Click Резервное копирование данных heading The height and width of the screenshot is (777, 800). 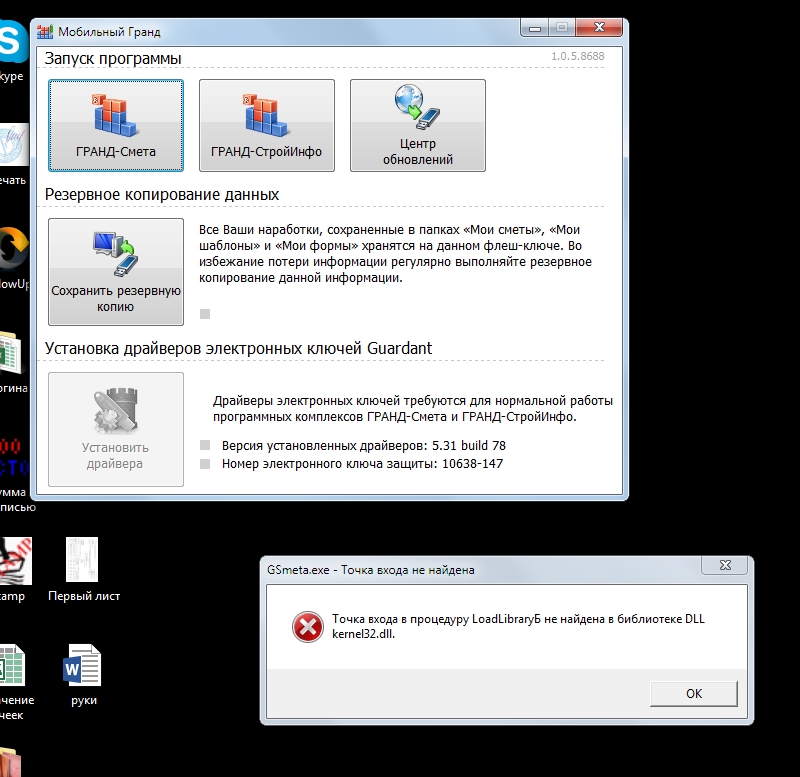162,194
